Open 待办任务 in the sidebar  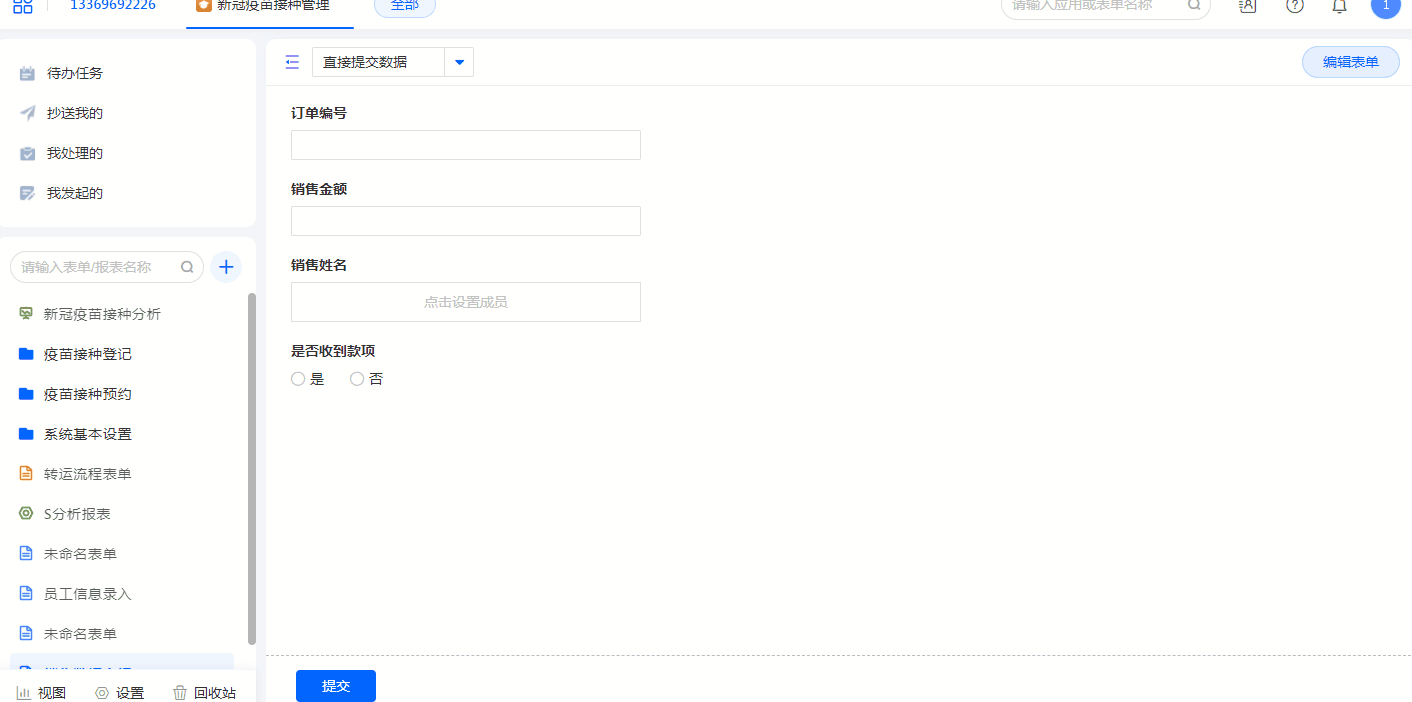click(74, 73)
